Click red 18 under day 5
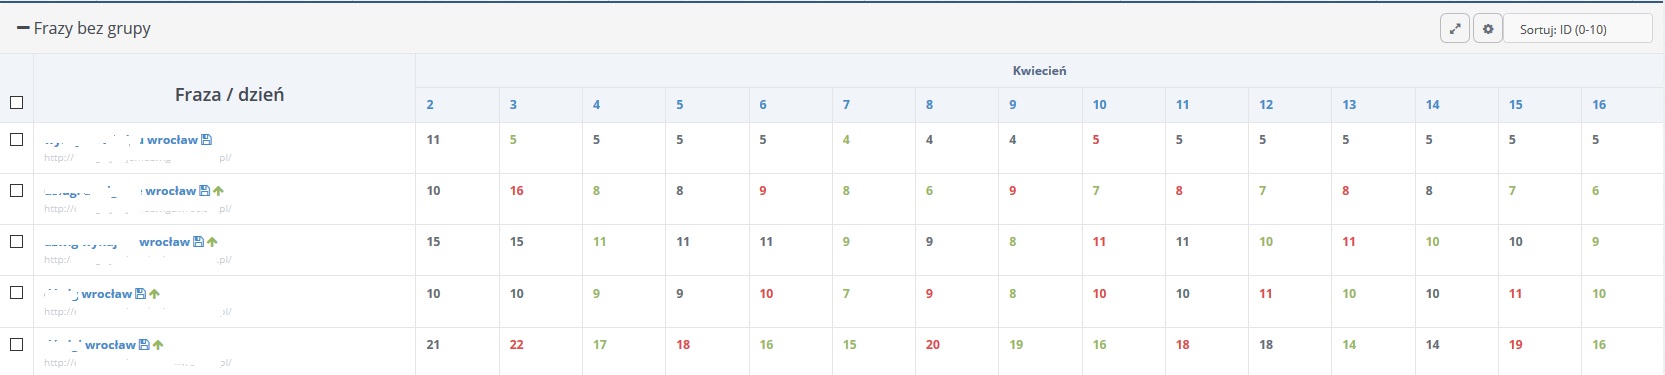Image resolution: width=1665 pixels, height=375 pixels. (683, 344)
